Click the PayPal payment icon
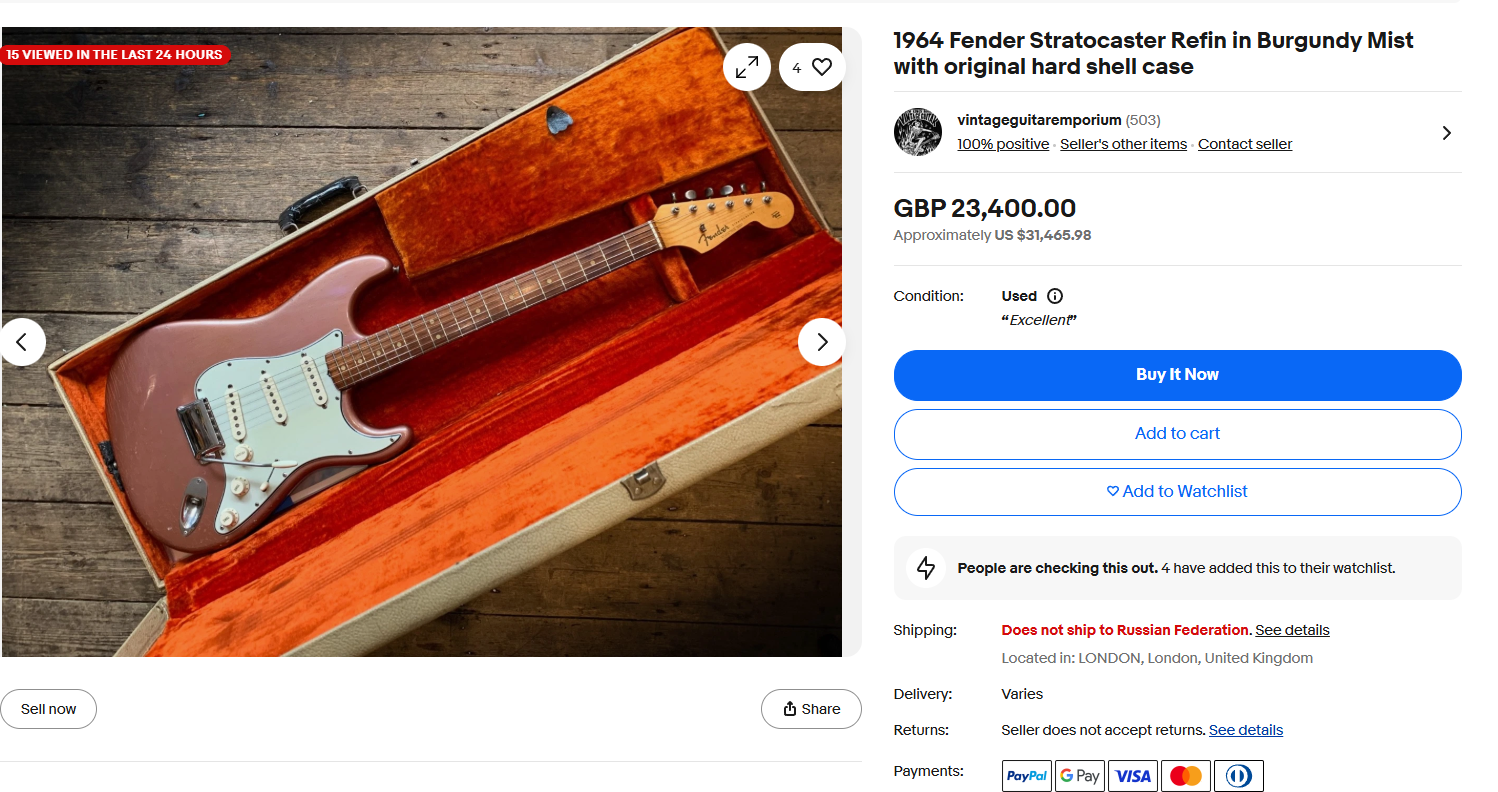Image resolution: width=1498 pixels, height=792 pixels. tap(1027, 776)
